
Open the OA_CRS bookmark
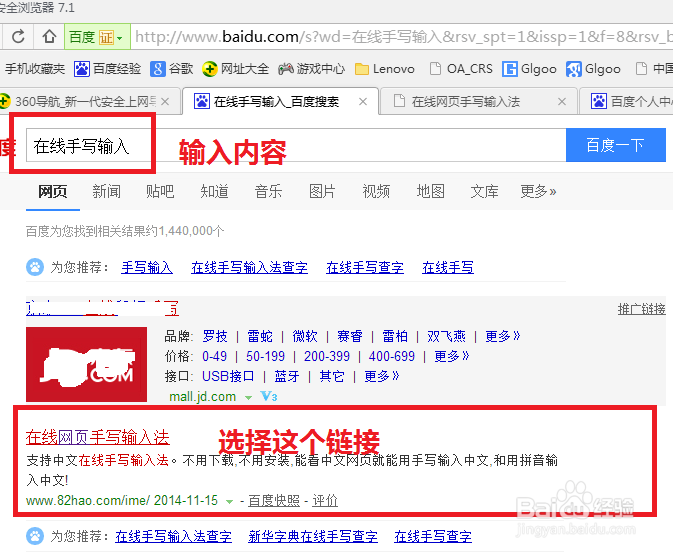(x=461, y=69)
